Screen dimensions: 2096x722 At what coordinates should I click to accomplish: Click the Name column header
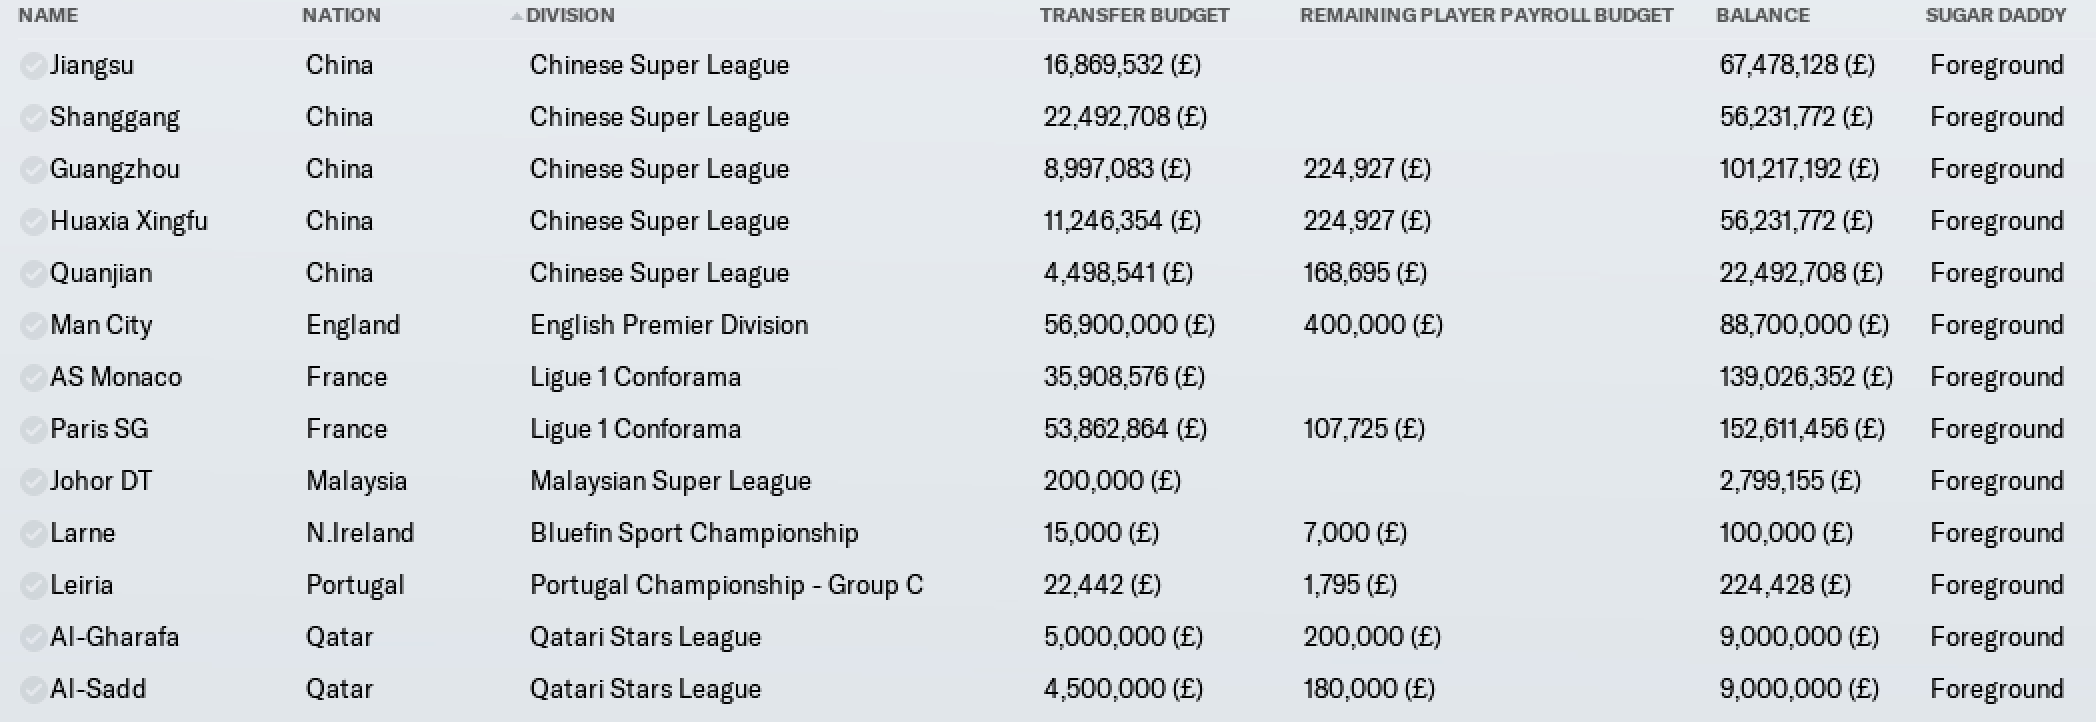point(48,15)
